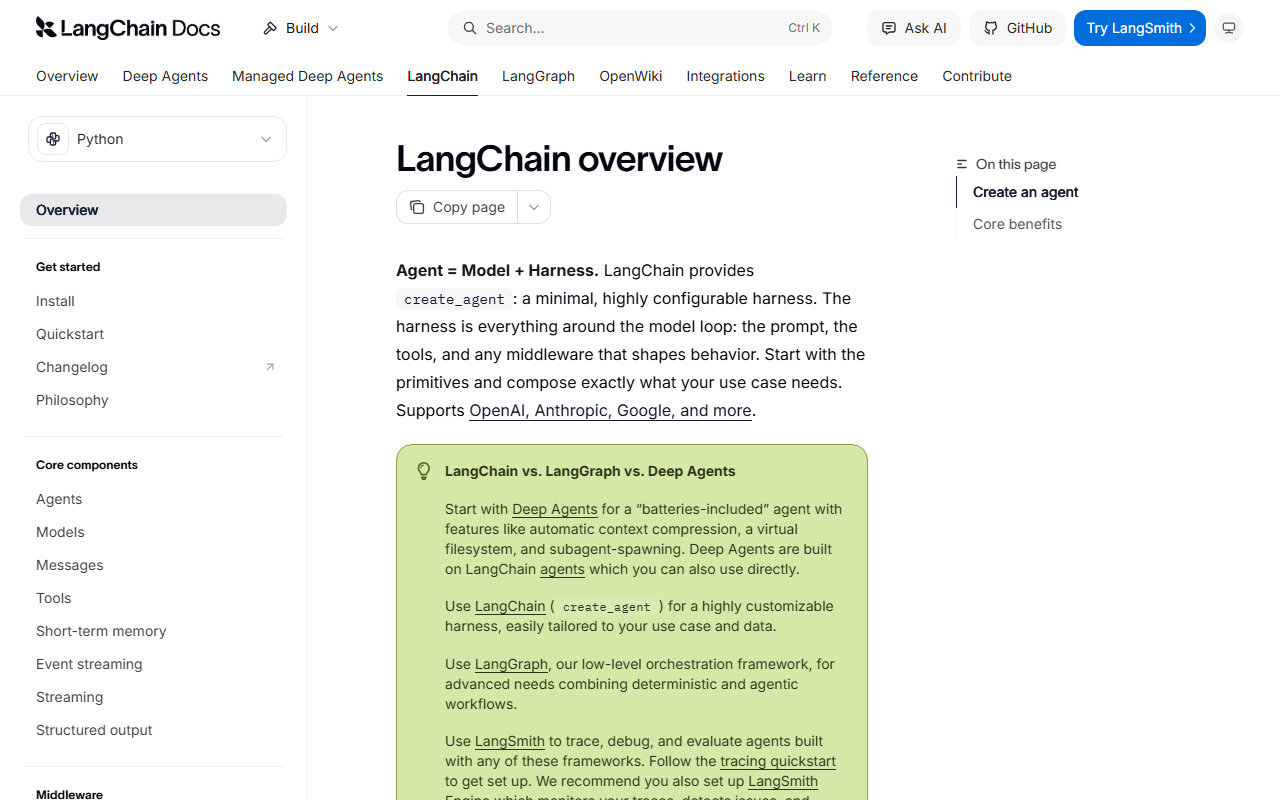Click the Try LangSmith button
The height and width of the screenshot is (800, 1280).
(x=1140, y=28)
